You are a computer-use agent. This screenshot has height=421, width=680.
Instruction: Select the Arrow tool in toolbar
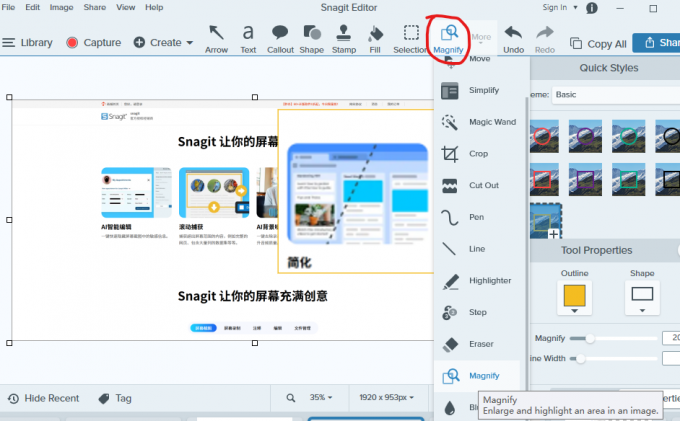[216, 39]
